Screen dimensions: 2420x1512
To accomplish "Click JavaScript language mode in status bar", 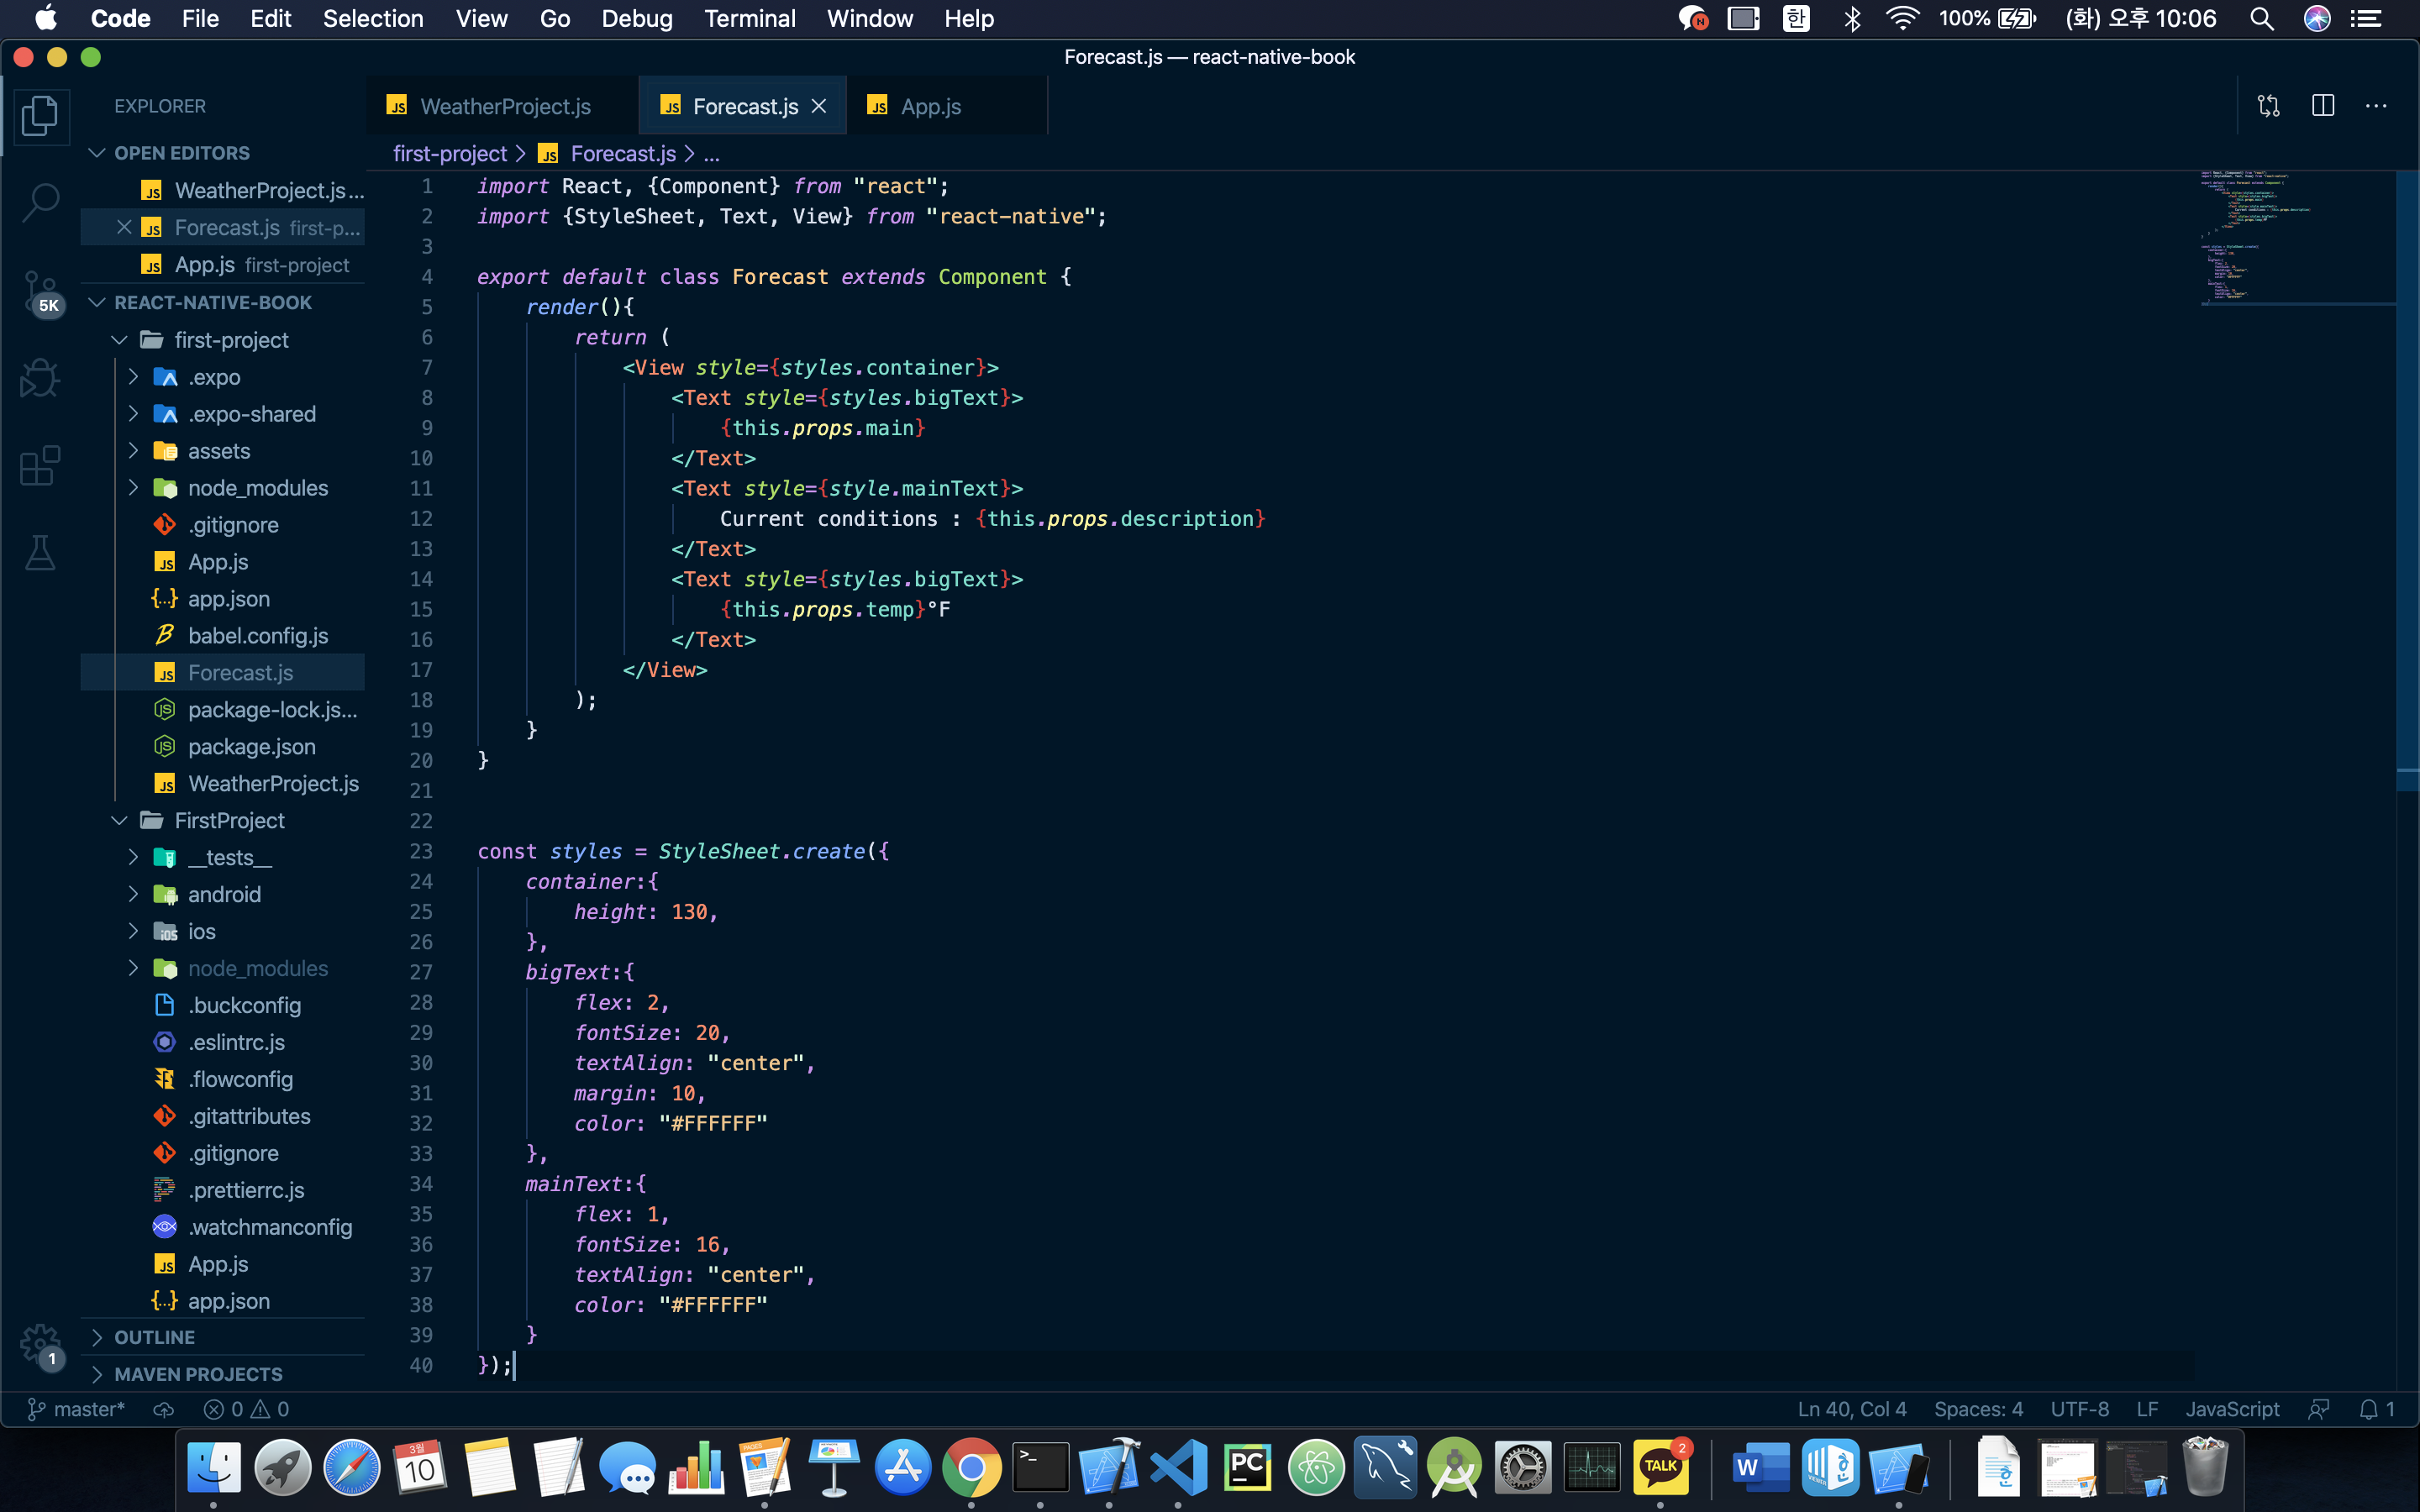I will (x=2231, y=1409).
